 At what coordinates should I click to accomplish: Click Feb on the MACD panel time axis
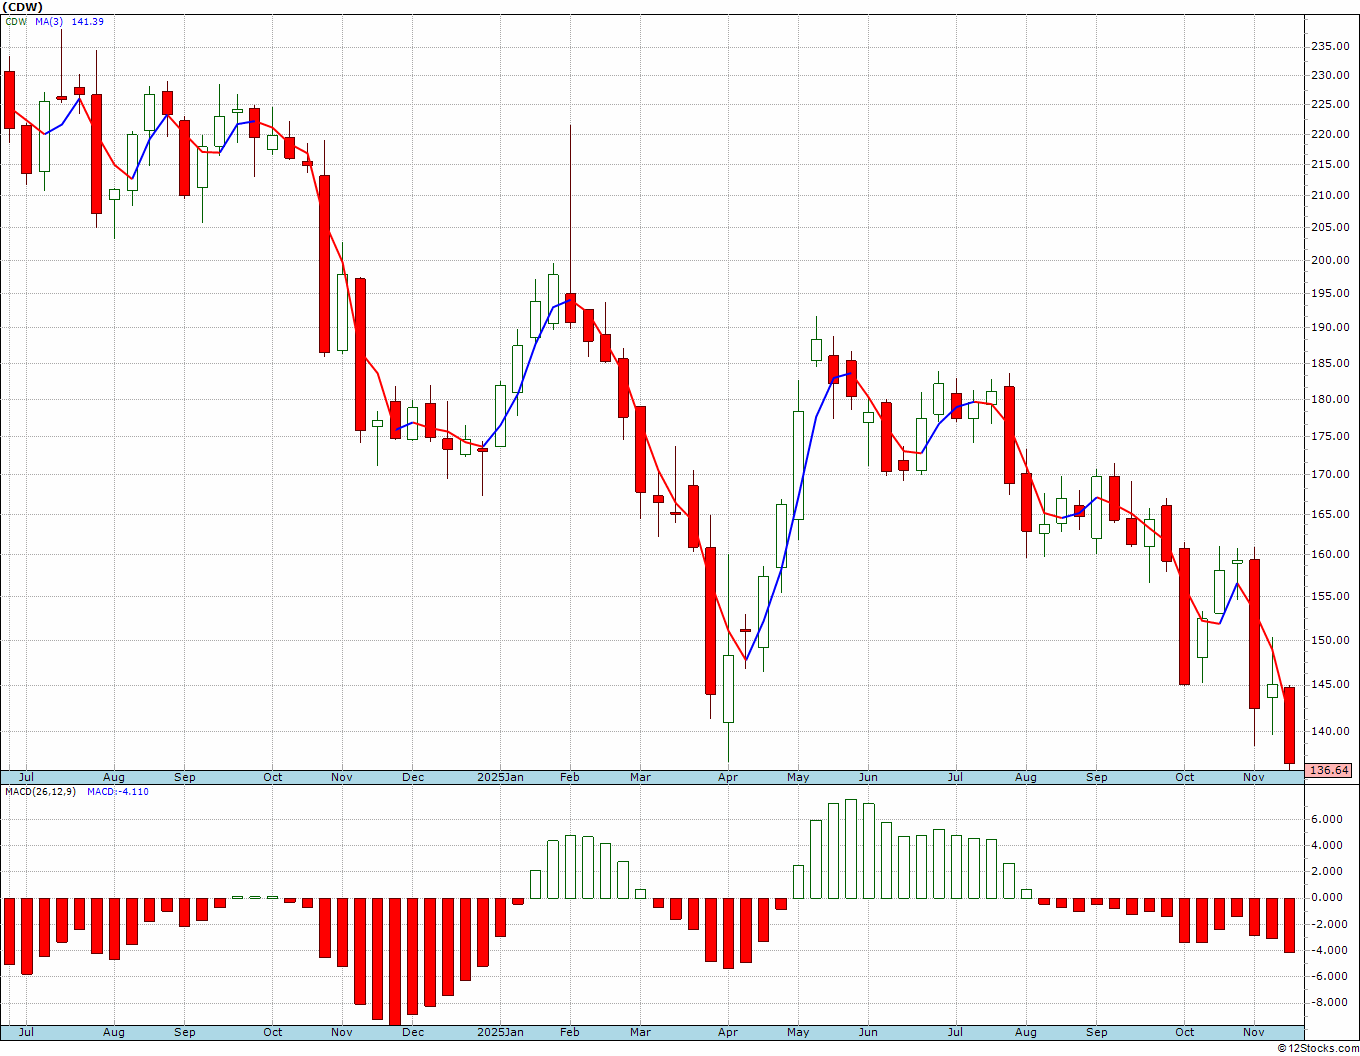(570, 1032)
